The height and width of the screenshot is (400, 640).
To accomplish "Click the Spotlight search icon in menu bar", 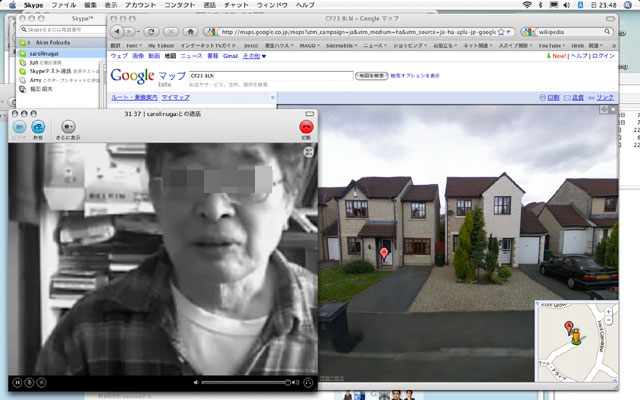I will [x=628, y=5].
